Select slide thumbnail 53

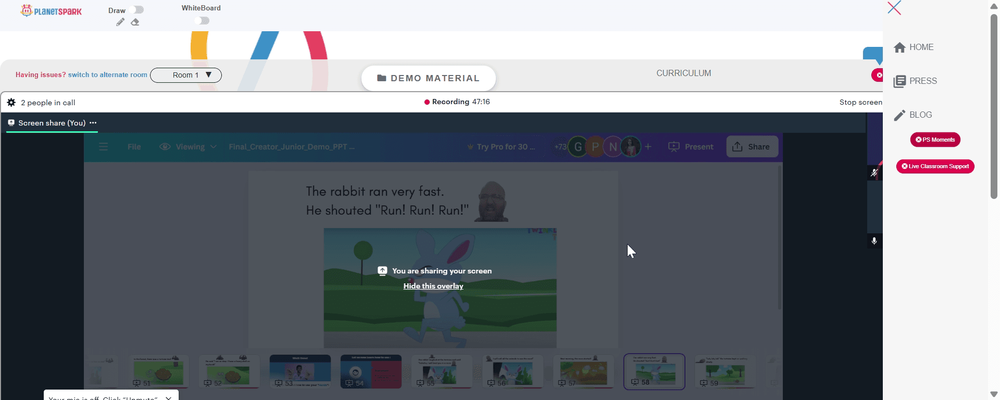300,371
